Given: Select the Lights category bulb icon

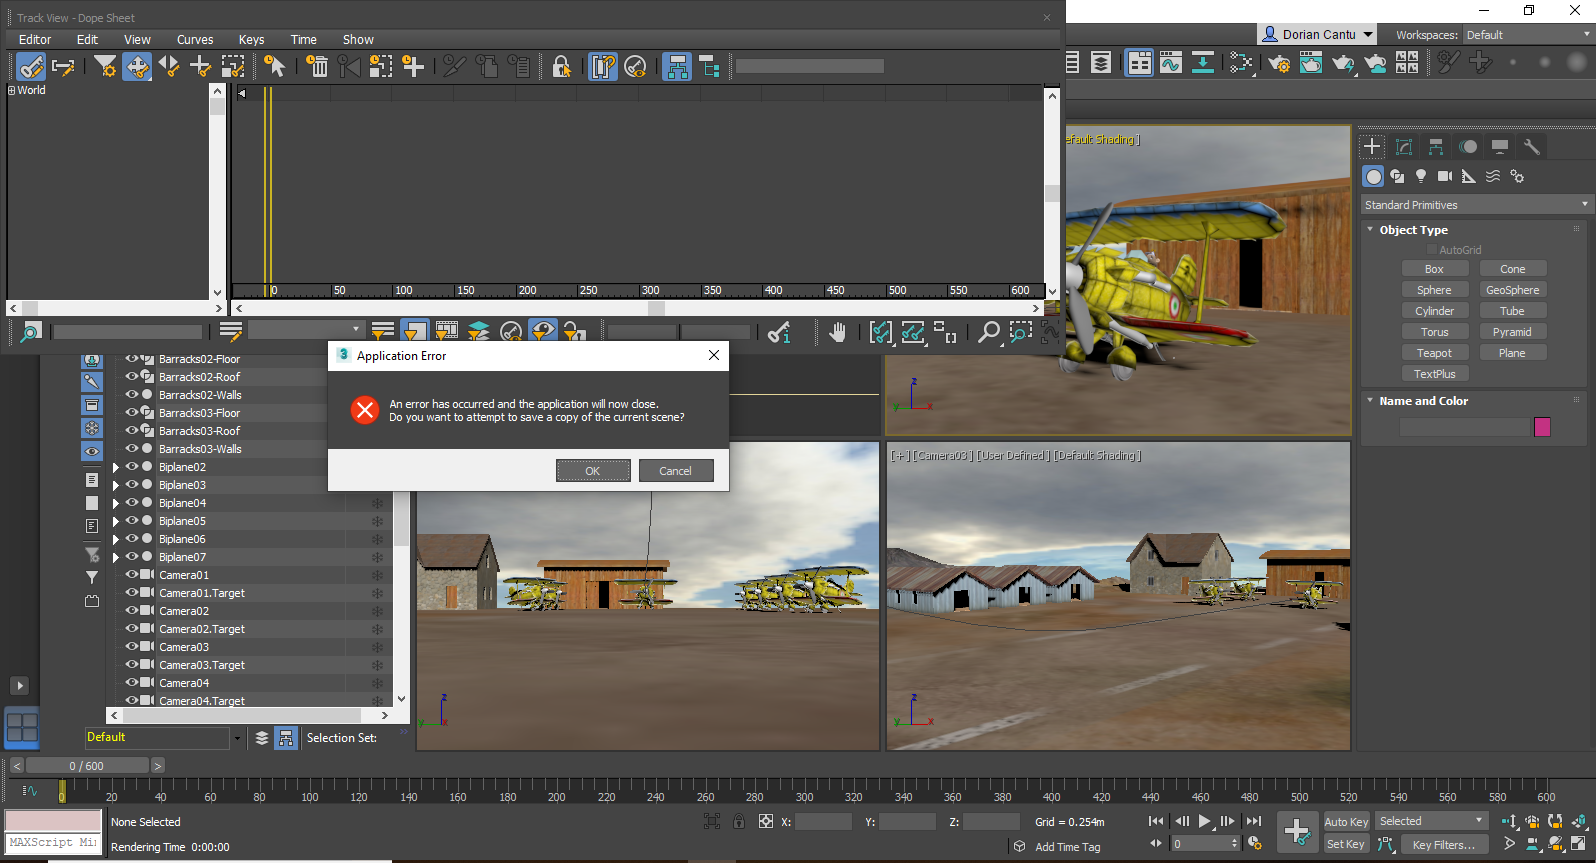Looking at the screenshot, I should pos(1421,176).
